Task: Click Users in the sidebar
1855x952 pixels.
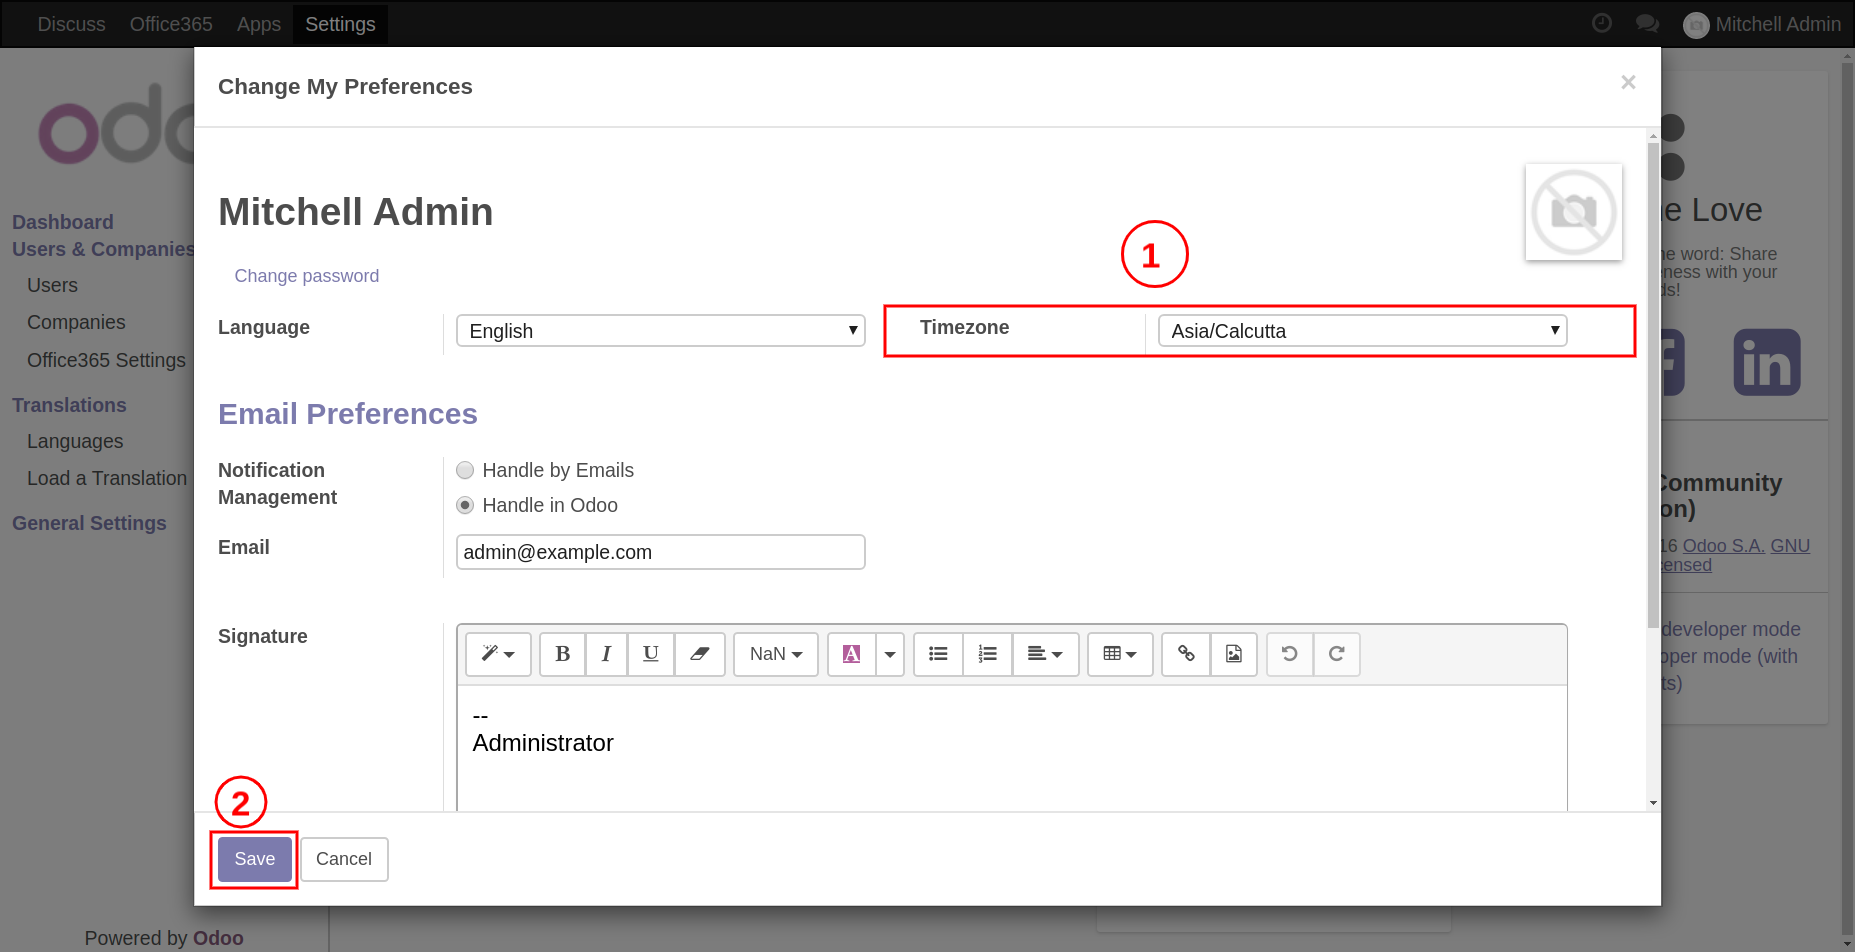Action: pos(52,285)
